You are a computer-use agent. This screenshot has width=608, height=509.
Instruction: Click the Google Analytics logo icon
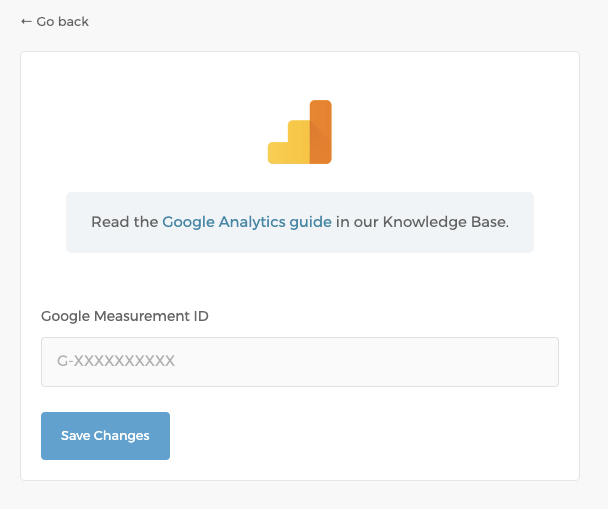[x=300, y=132]
